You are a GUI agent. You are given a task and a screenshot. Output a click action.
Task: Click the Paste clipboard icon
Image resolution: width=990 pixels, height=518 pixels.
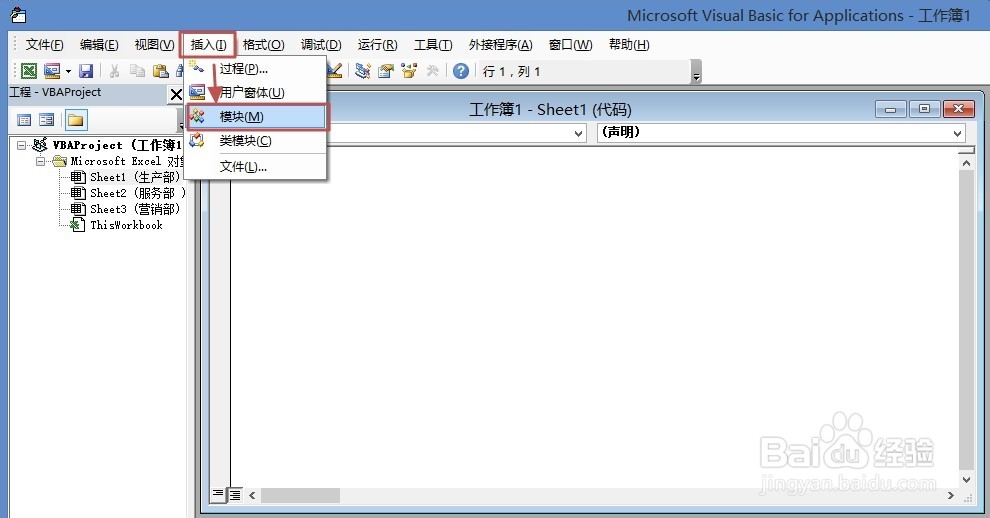(161, 71)
